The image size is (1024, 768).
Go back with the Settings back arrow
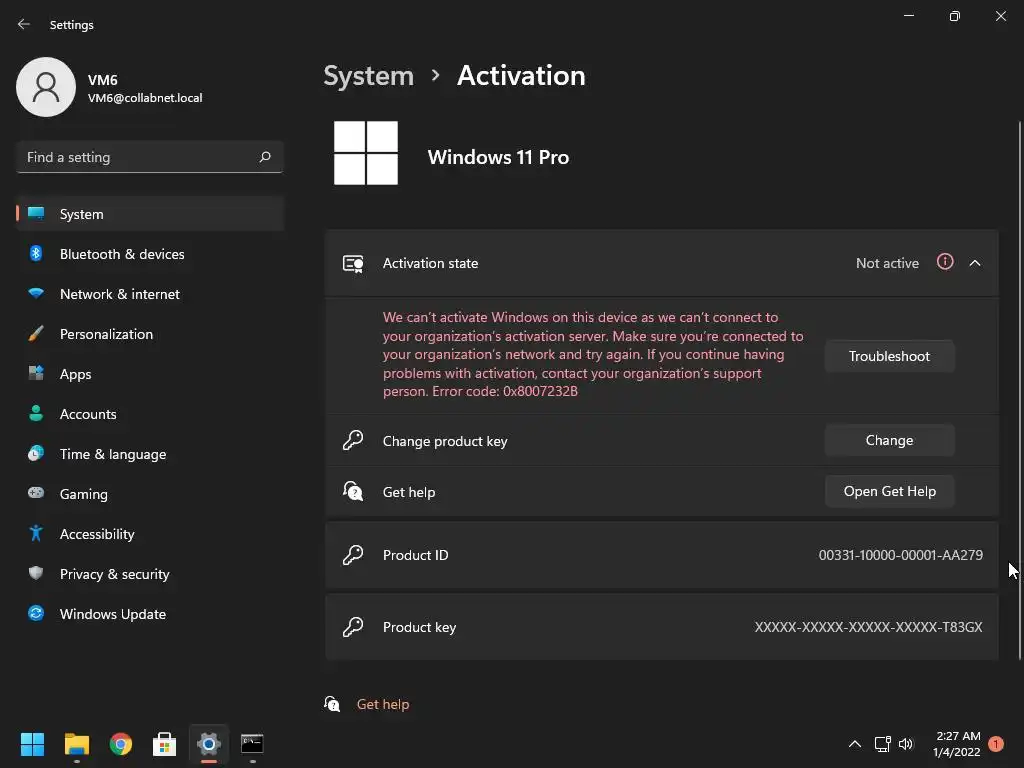tap(24, 24)
